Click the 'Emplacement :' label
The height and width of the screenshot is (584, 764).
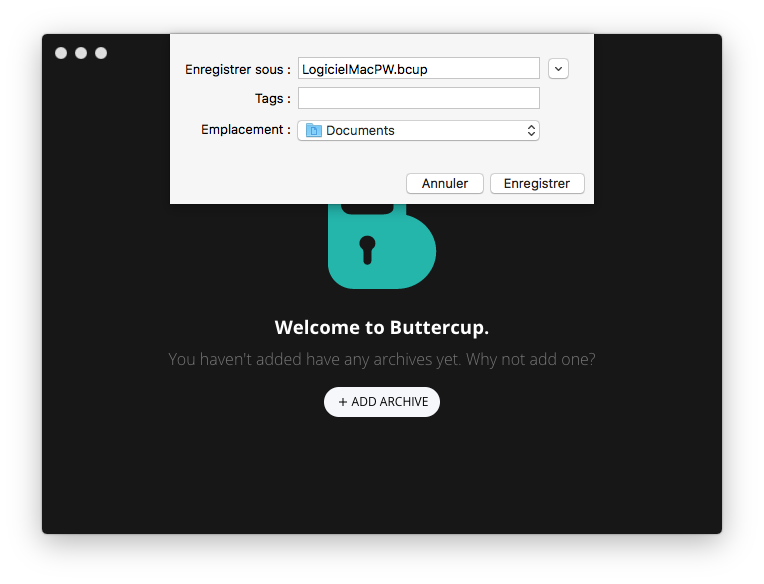point(246,130)
